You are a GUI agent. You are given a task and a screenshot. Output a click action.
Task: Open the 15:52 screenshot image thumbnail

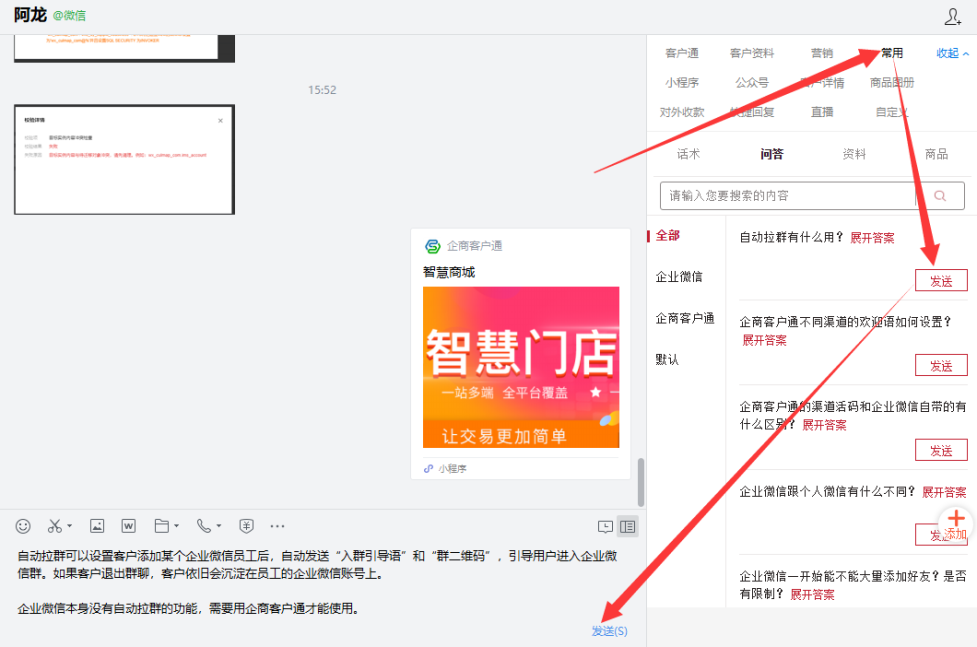click(x=124, y=160)
